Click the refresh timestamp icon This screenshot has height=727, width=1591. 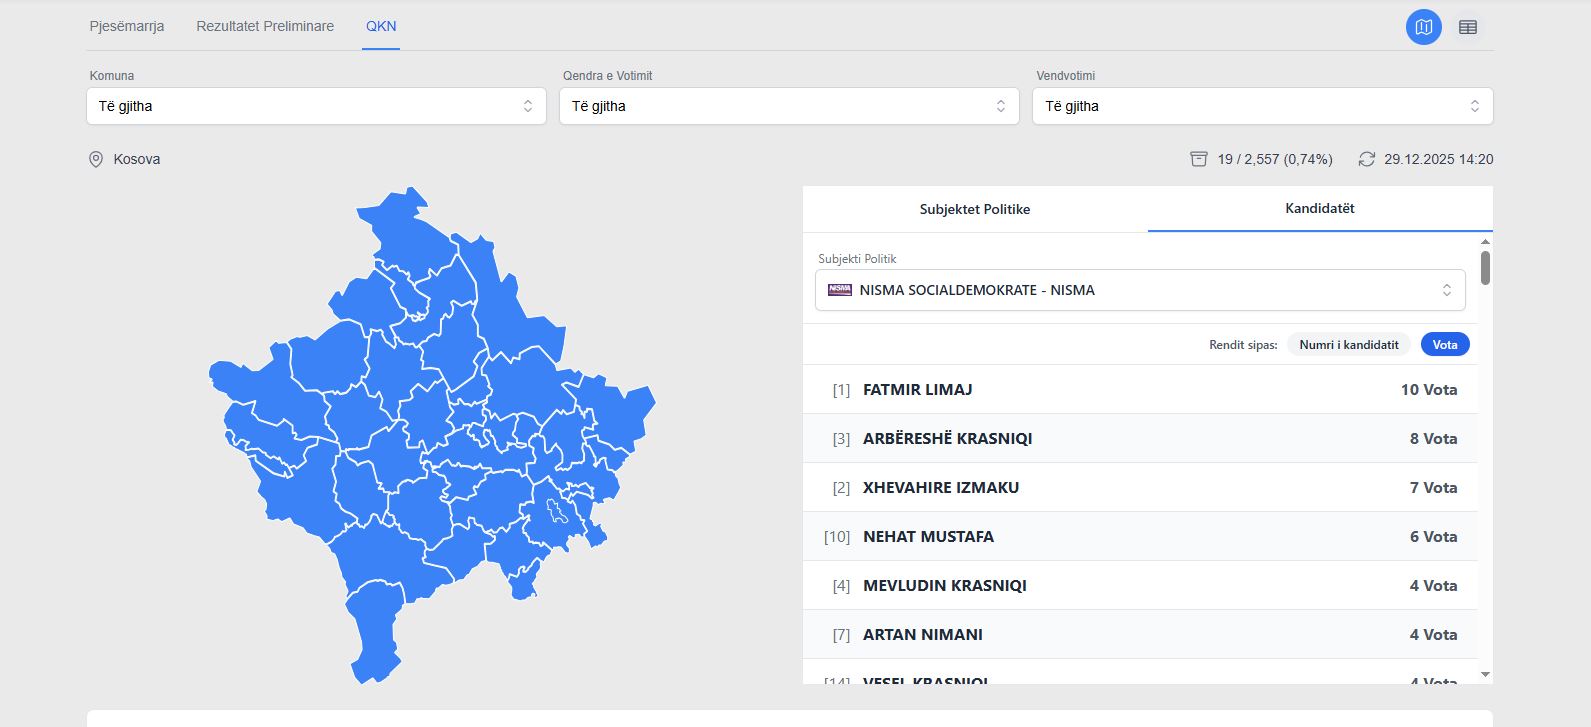click(1366, 159)
